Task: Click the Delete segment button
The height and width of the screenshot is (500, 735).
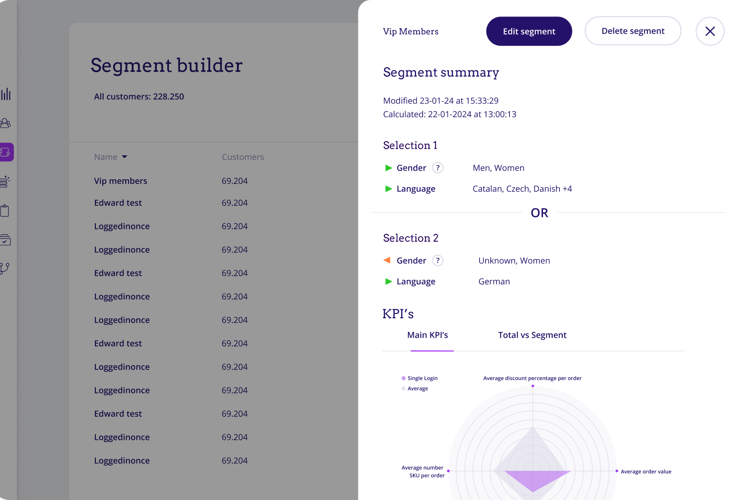Action: [633, 31]
